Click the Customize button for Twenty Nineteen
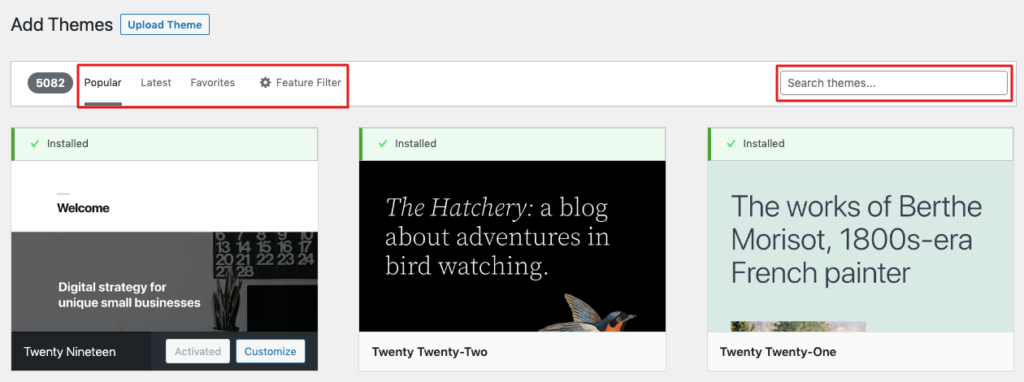Screen dimensions: 1024x382 pos(270,351)
